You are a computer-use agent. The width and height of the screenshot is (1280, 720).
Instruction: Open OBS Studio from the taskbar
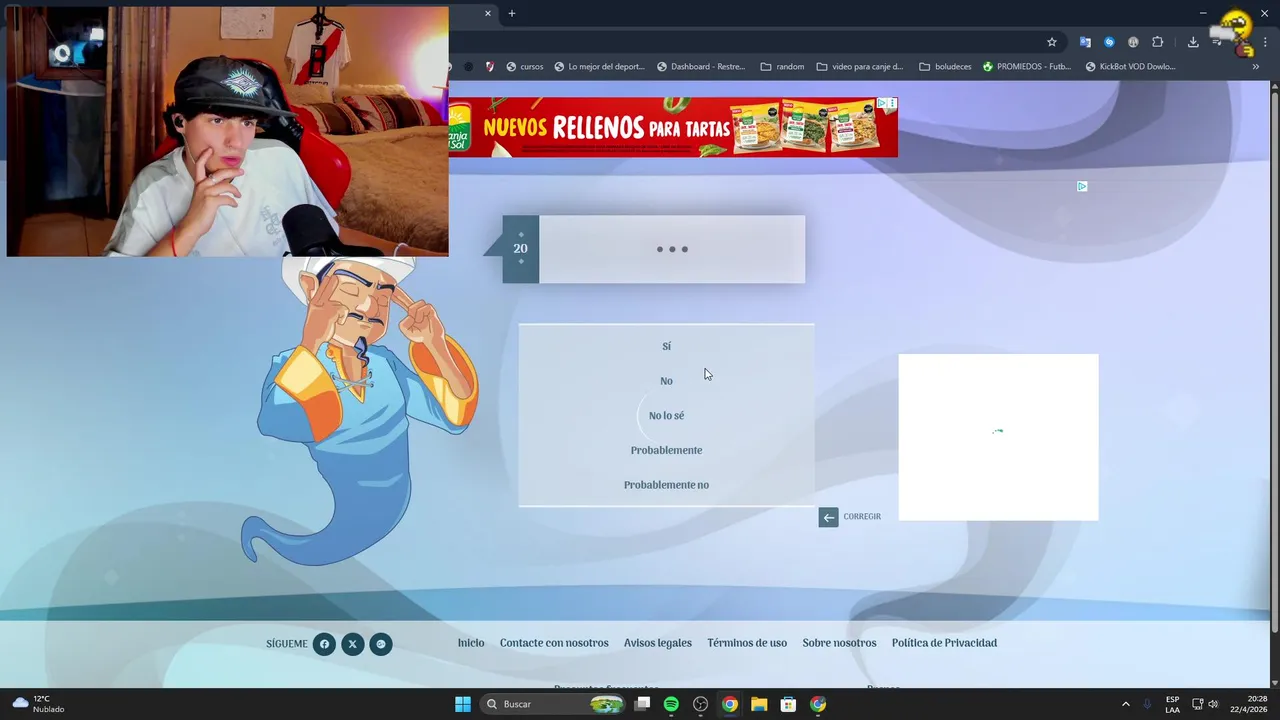coord(700,704)
